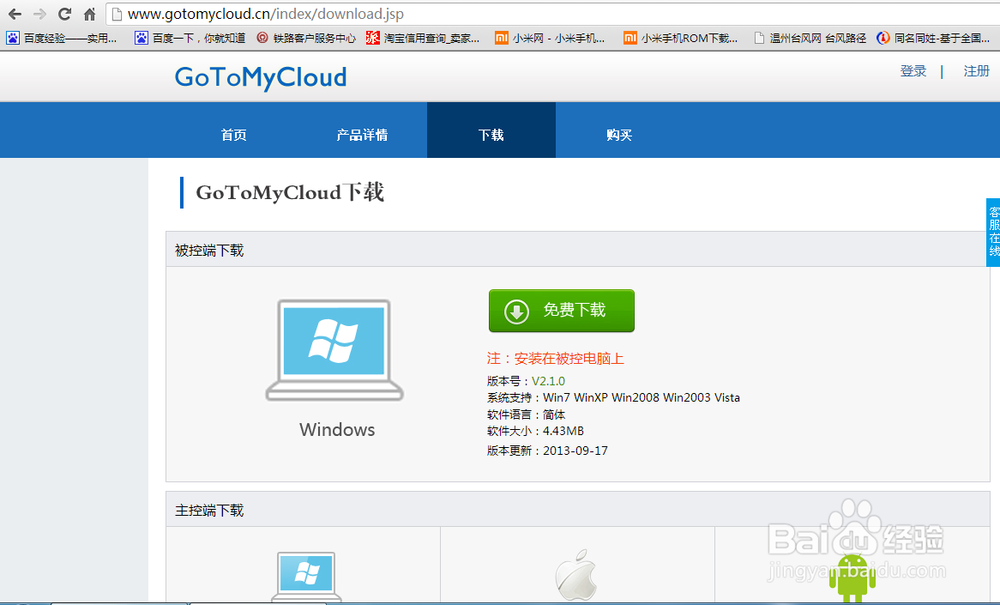Screen dimensions: 1000x605
Task: Click the back navigation arrow
Action: tap(14, 14)
